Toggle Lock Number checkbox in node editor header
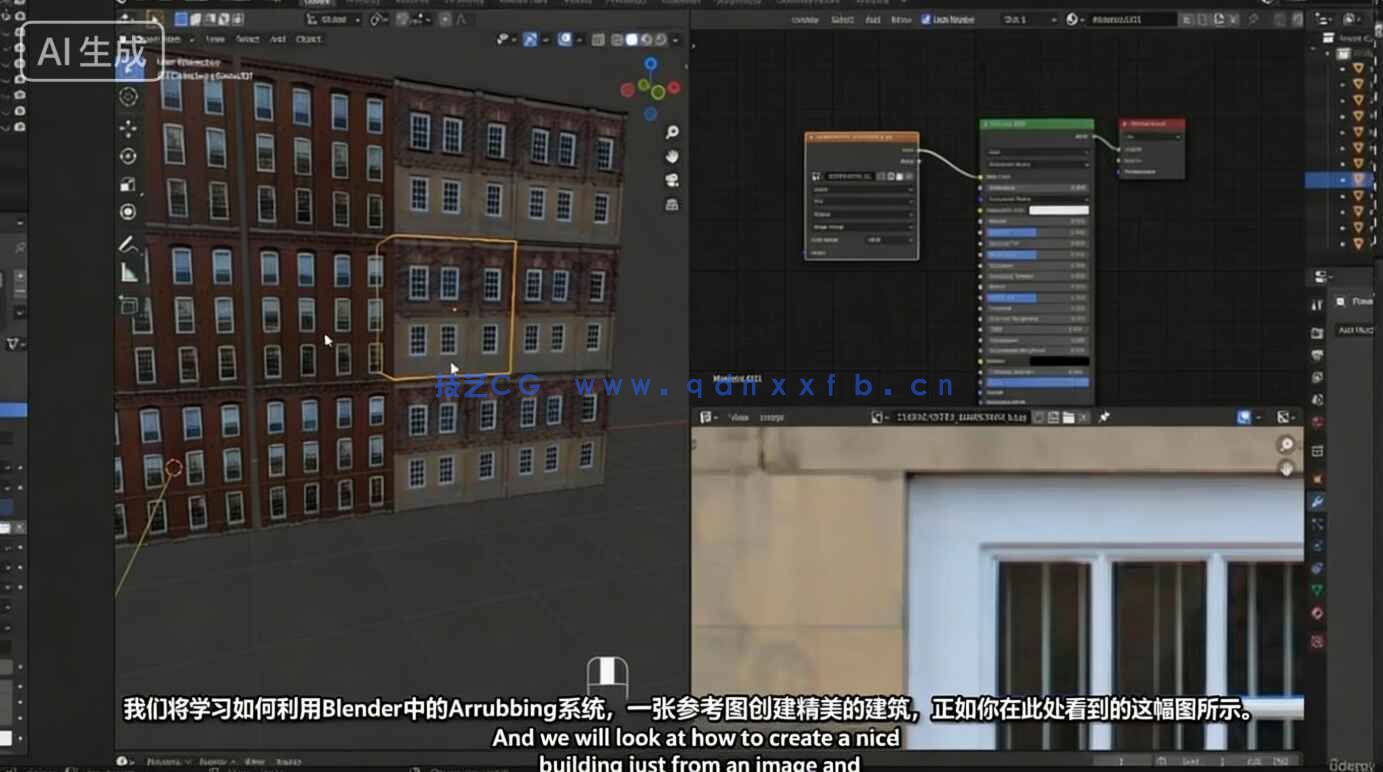Viewport: 1383px width, 772px height. coord(926,18)
